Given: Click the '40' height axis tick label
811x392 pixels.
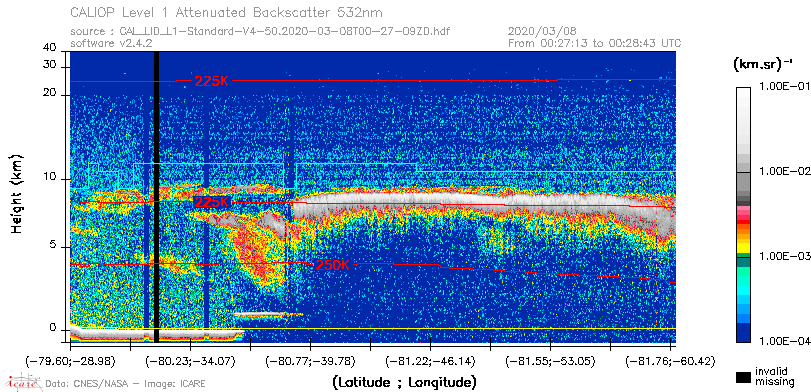Looking at the screenshot, I should (50, 48).
